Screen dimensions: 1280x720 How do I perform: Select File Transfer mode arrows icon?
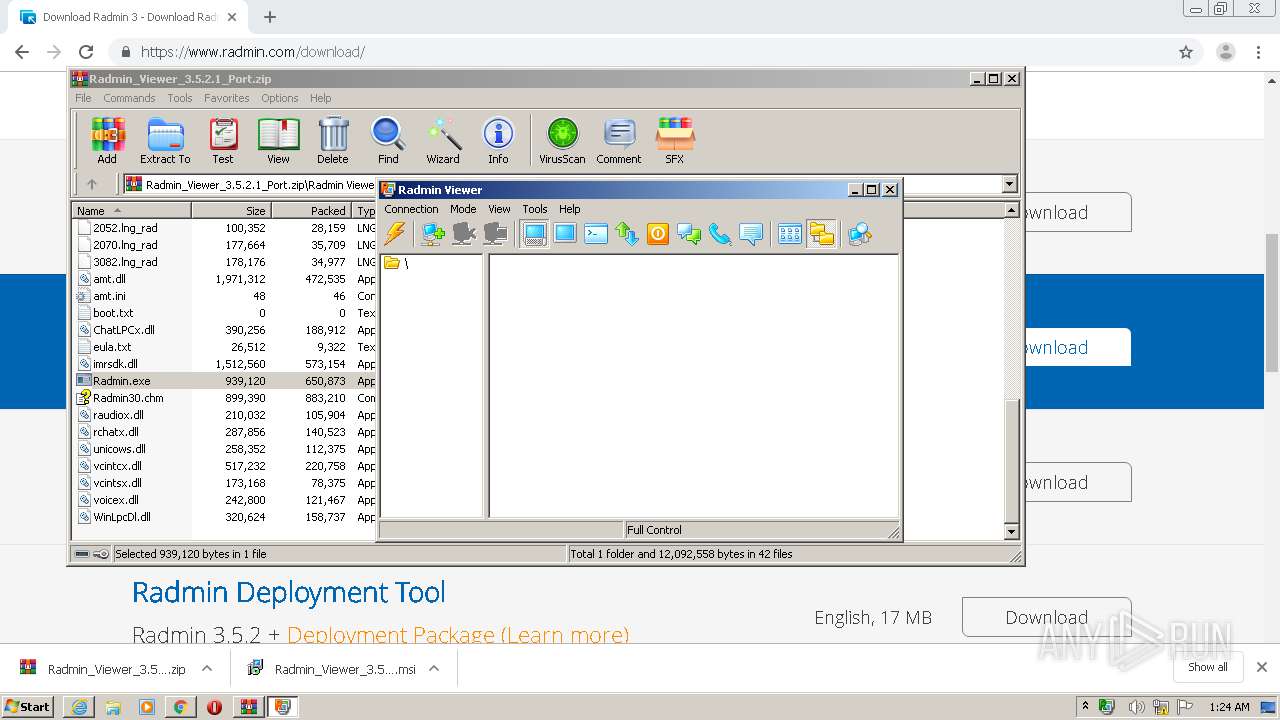click(x=627, y=234)
